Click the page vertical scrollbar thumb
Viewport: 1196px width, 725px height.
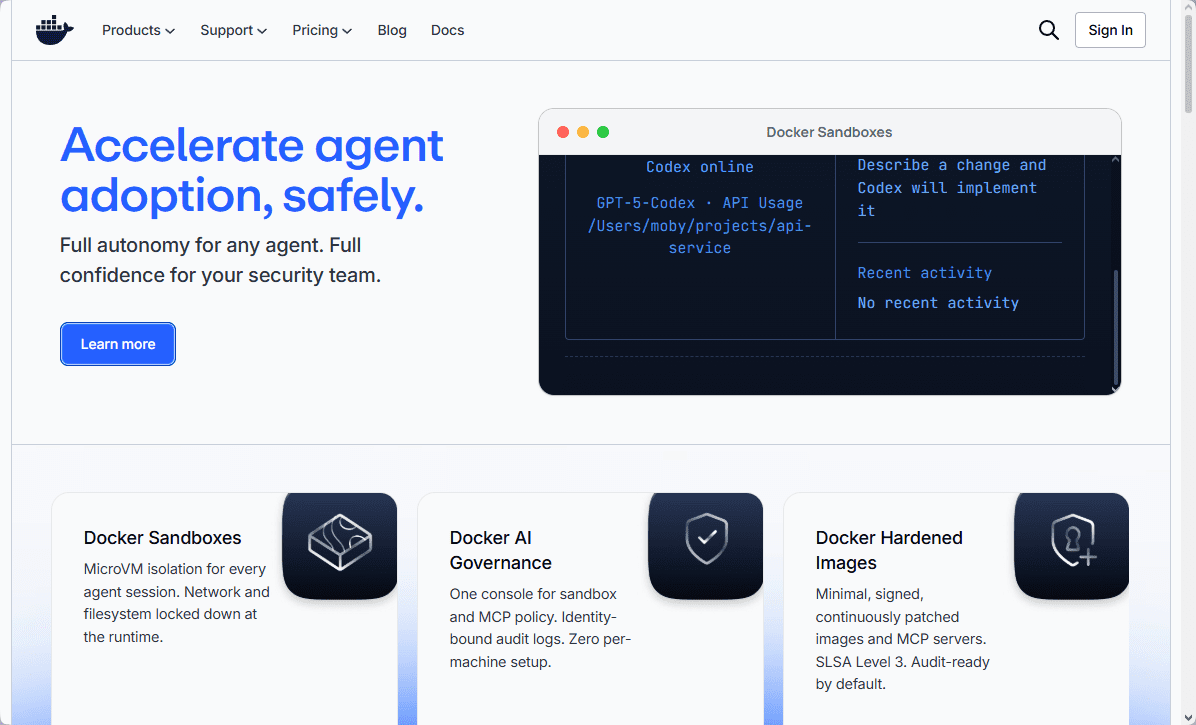coord(1189,63)
